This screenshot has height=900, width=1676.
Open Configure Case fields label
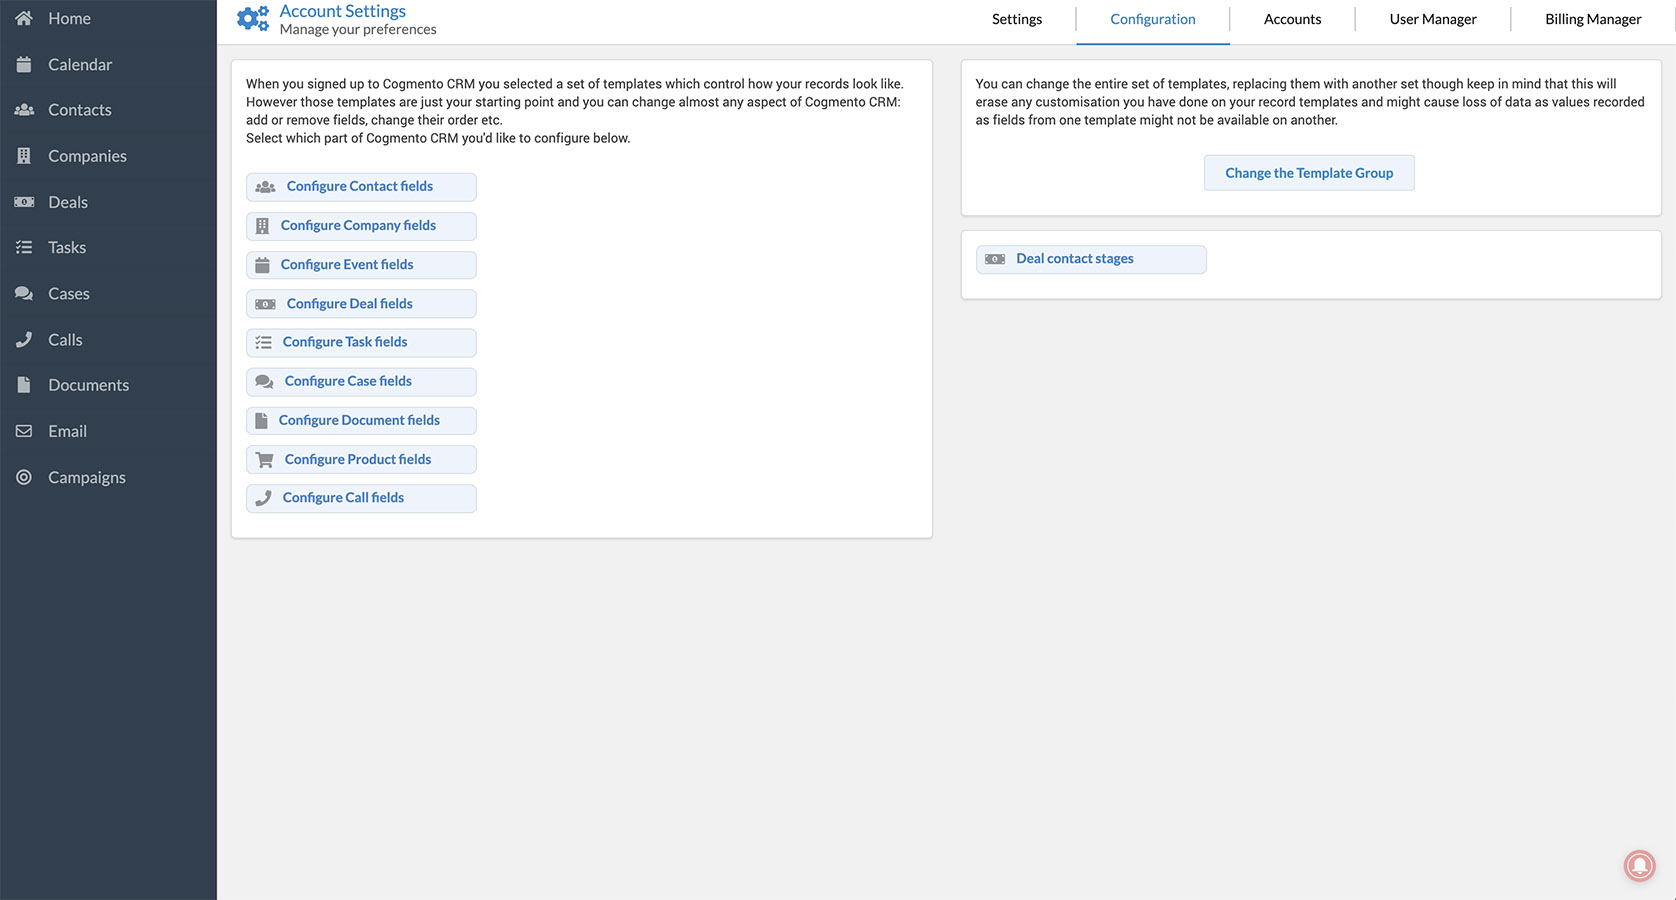click(348, 381)
